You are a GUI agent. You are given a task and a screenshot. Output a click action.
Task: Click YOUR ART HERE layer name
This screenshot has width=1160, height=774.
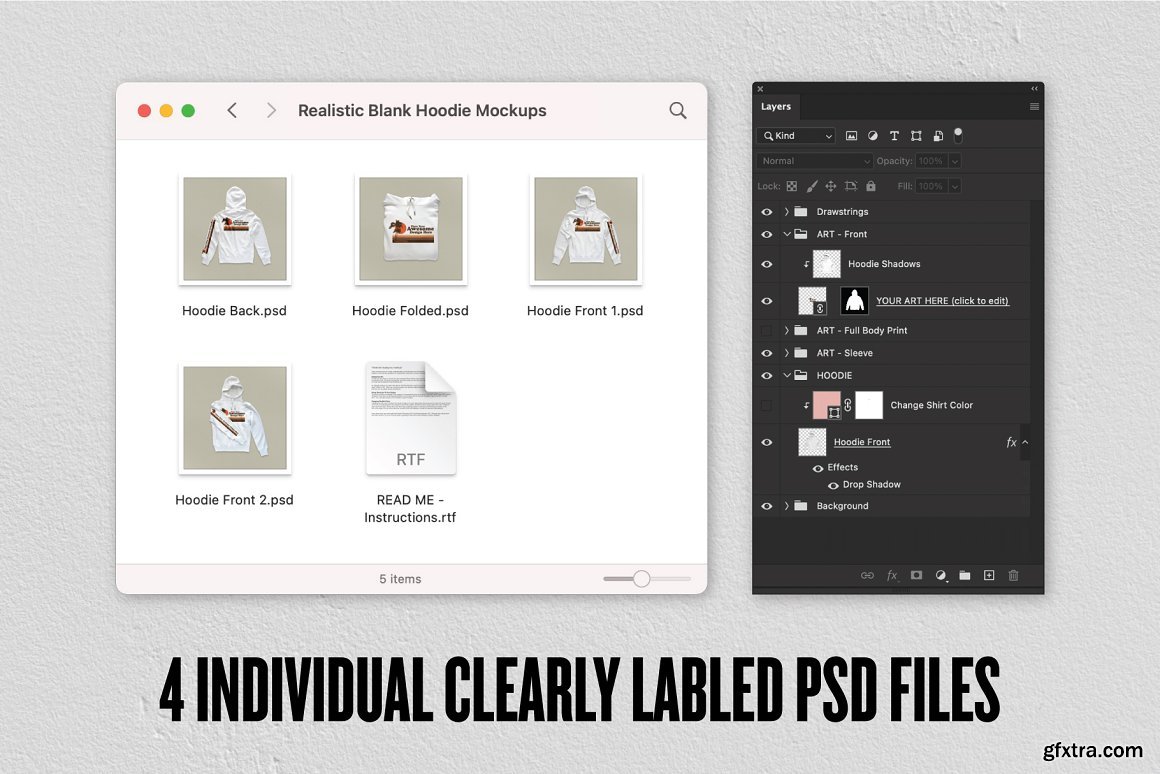coord(942,301)
